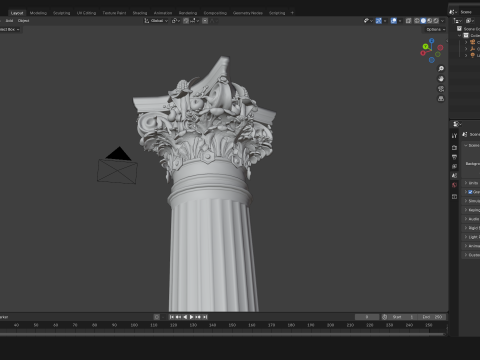Expand the armature-like object in outliner
Screen dimensions: 480x360
click(466, 49)
